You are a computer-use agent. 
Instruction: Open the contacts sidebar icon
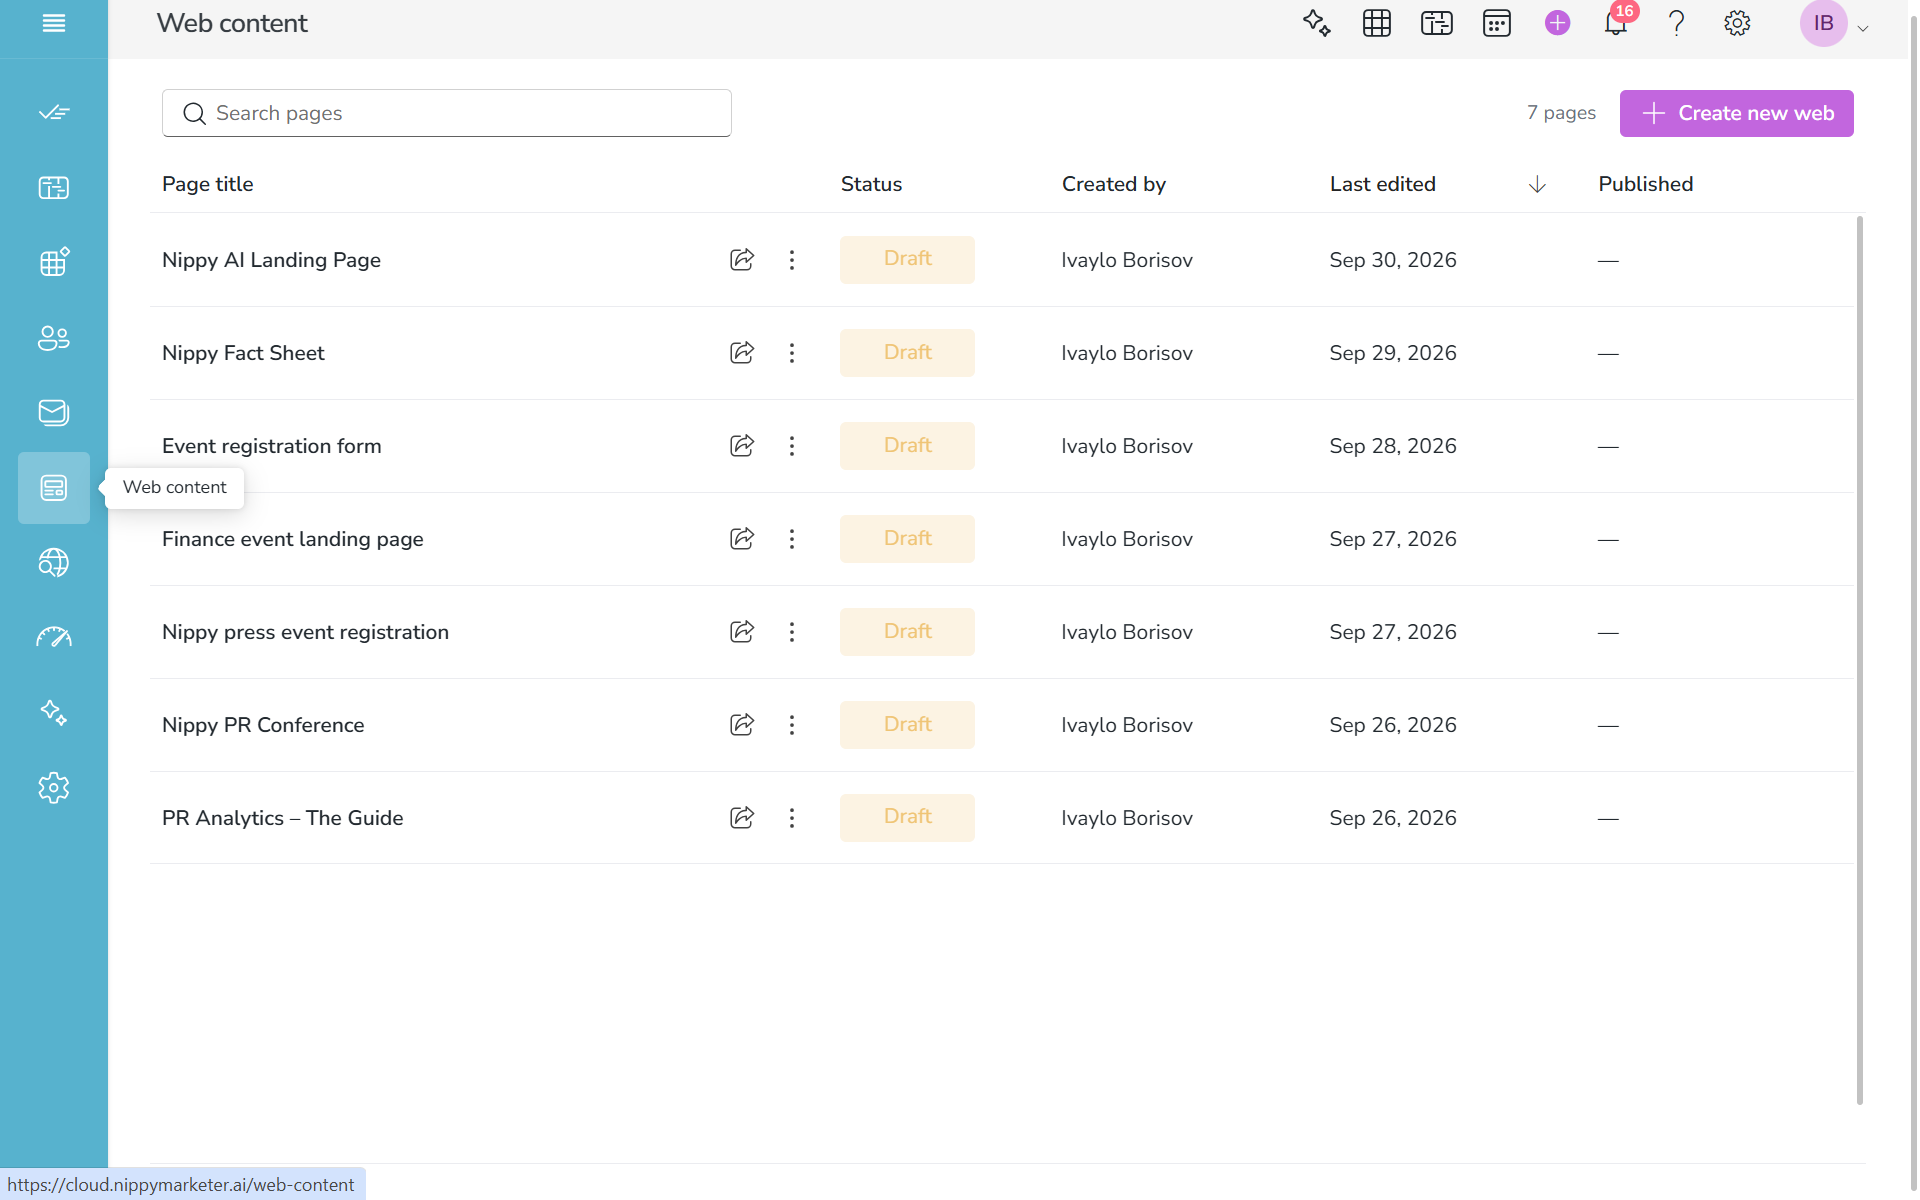point(54,338)
